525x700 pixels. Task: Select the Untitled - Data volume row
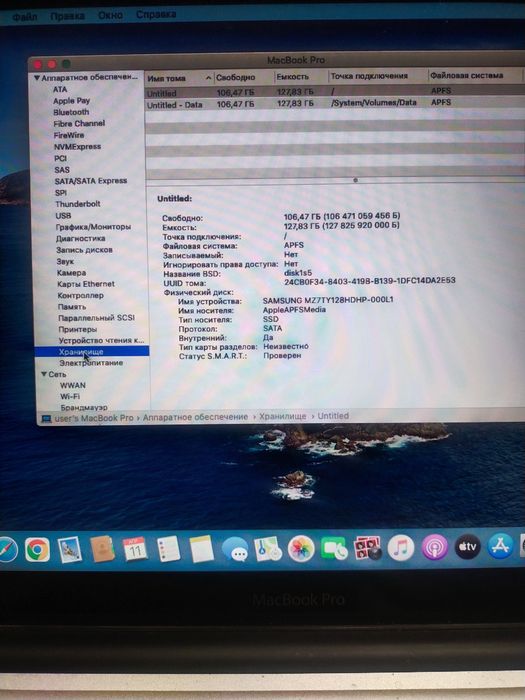335,104
